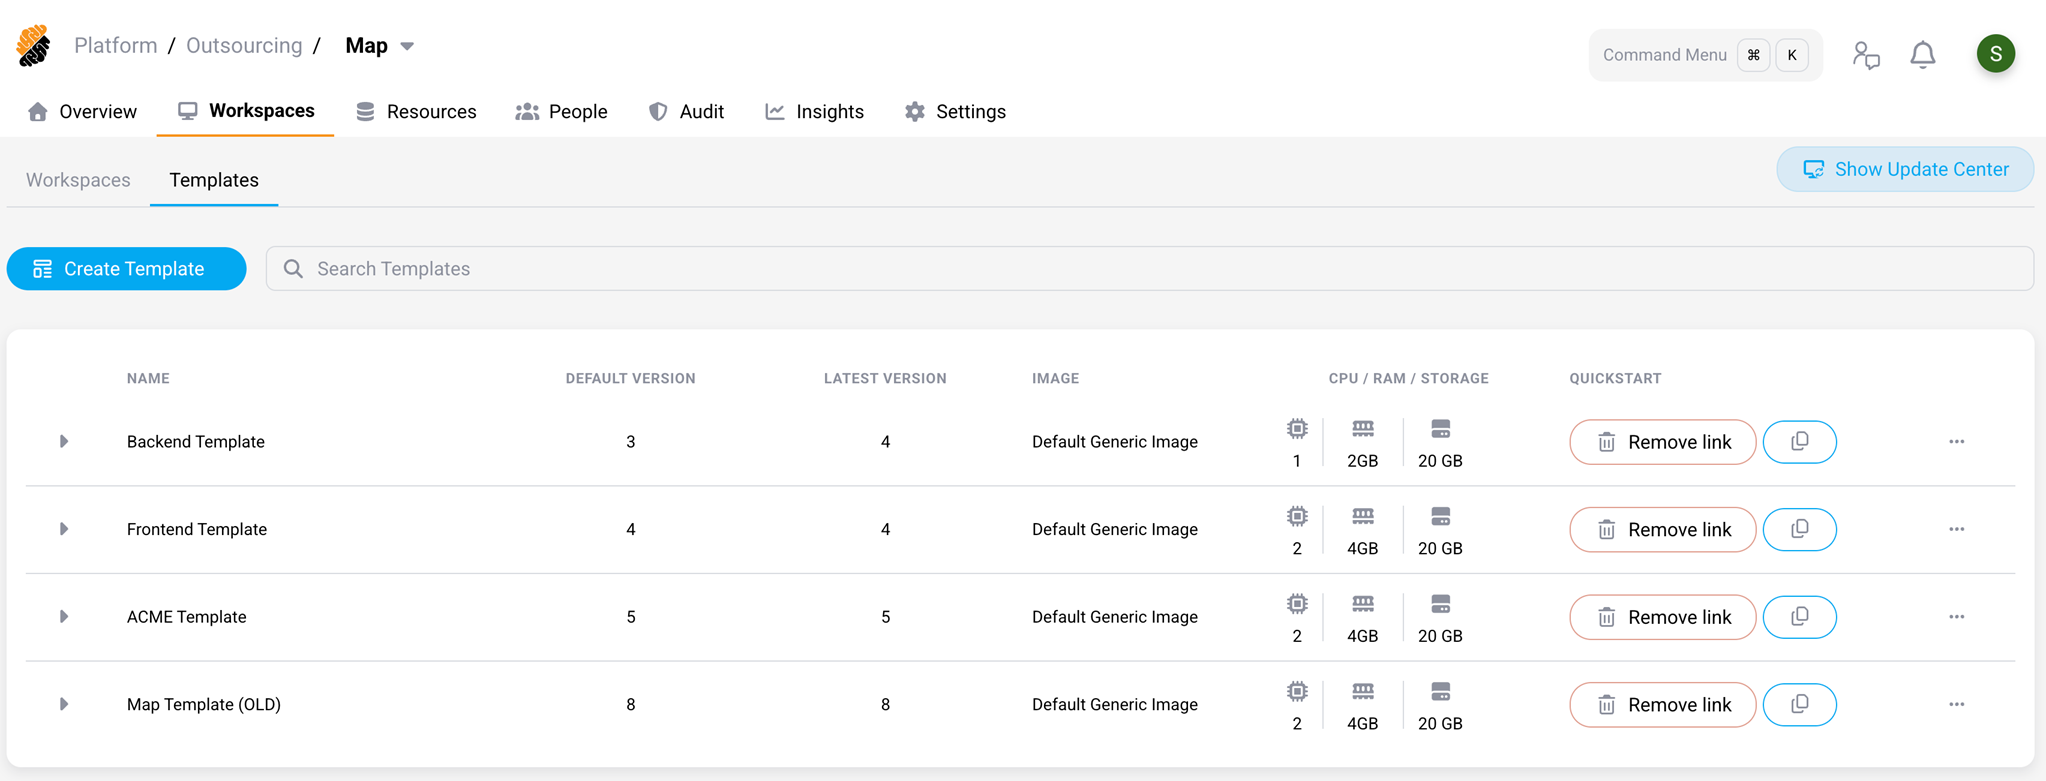Remove quickstart link for ACME Template

click(1662, 617)
